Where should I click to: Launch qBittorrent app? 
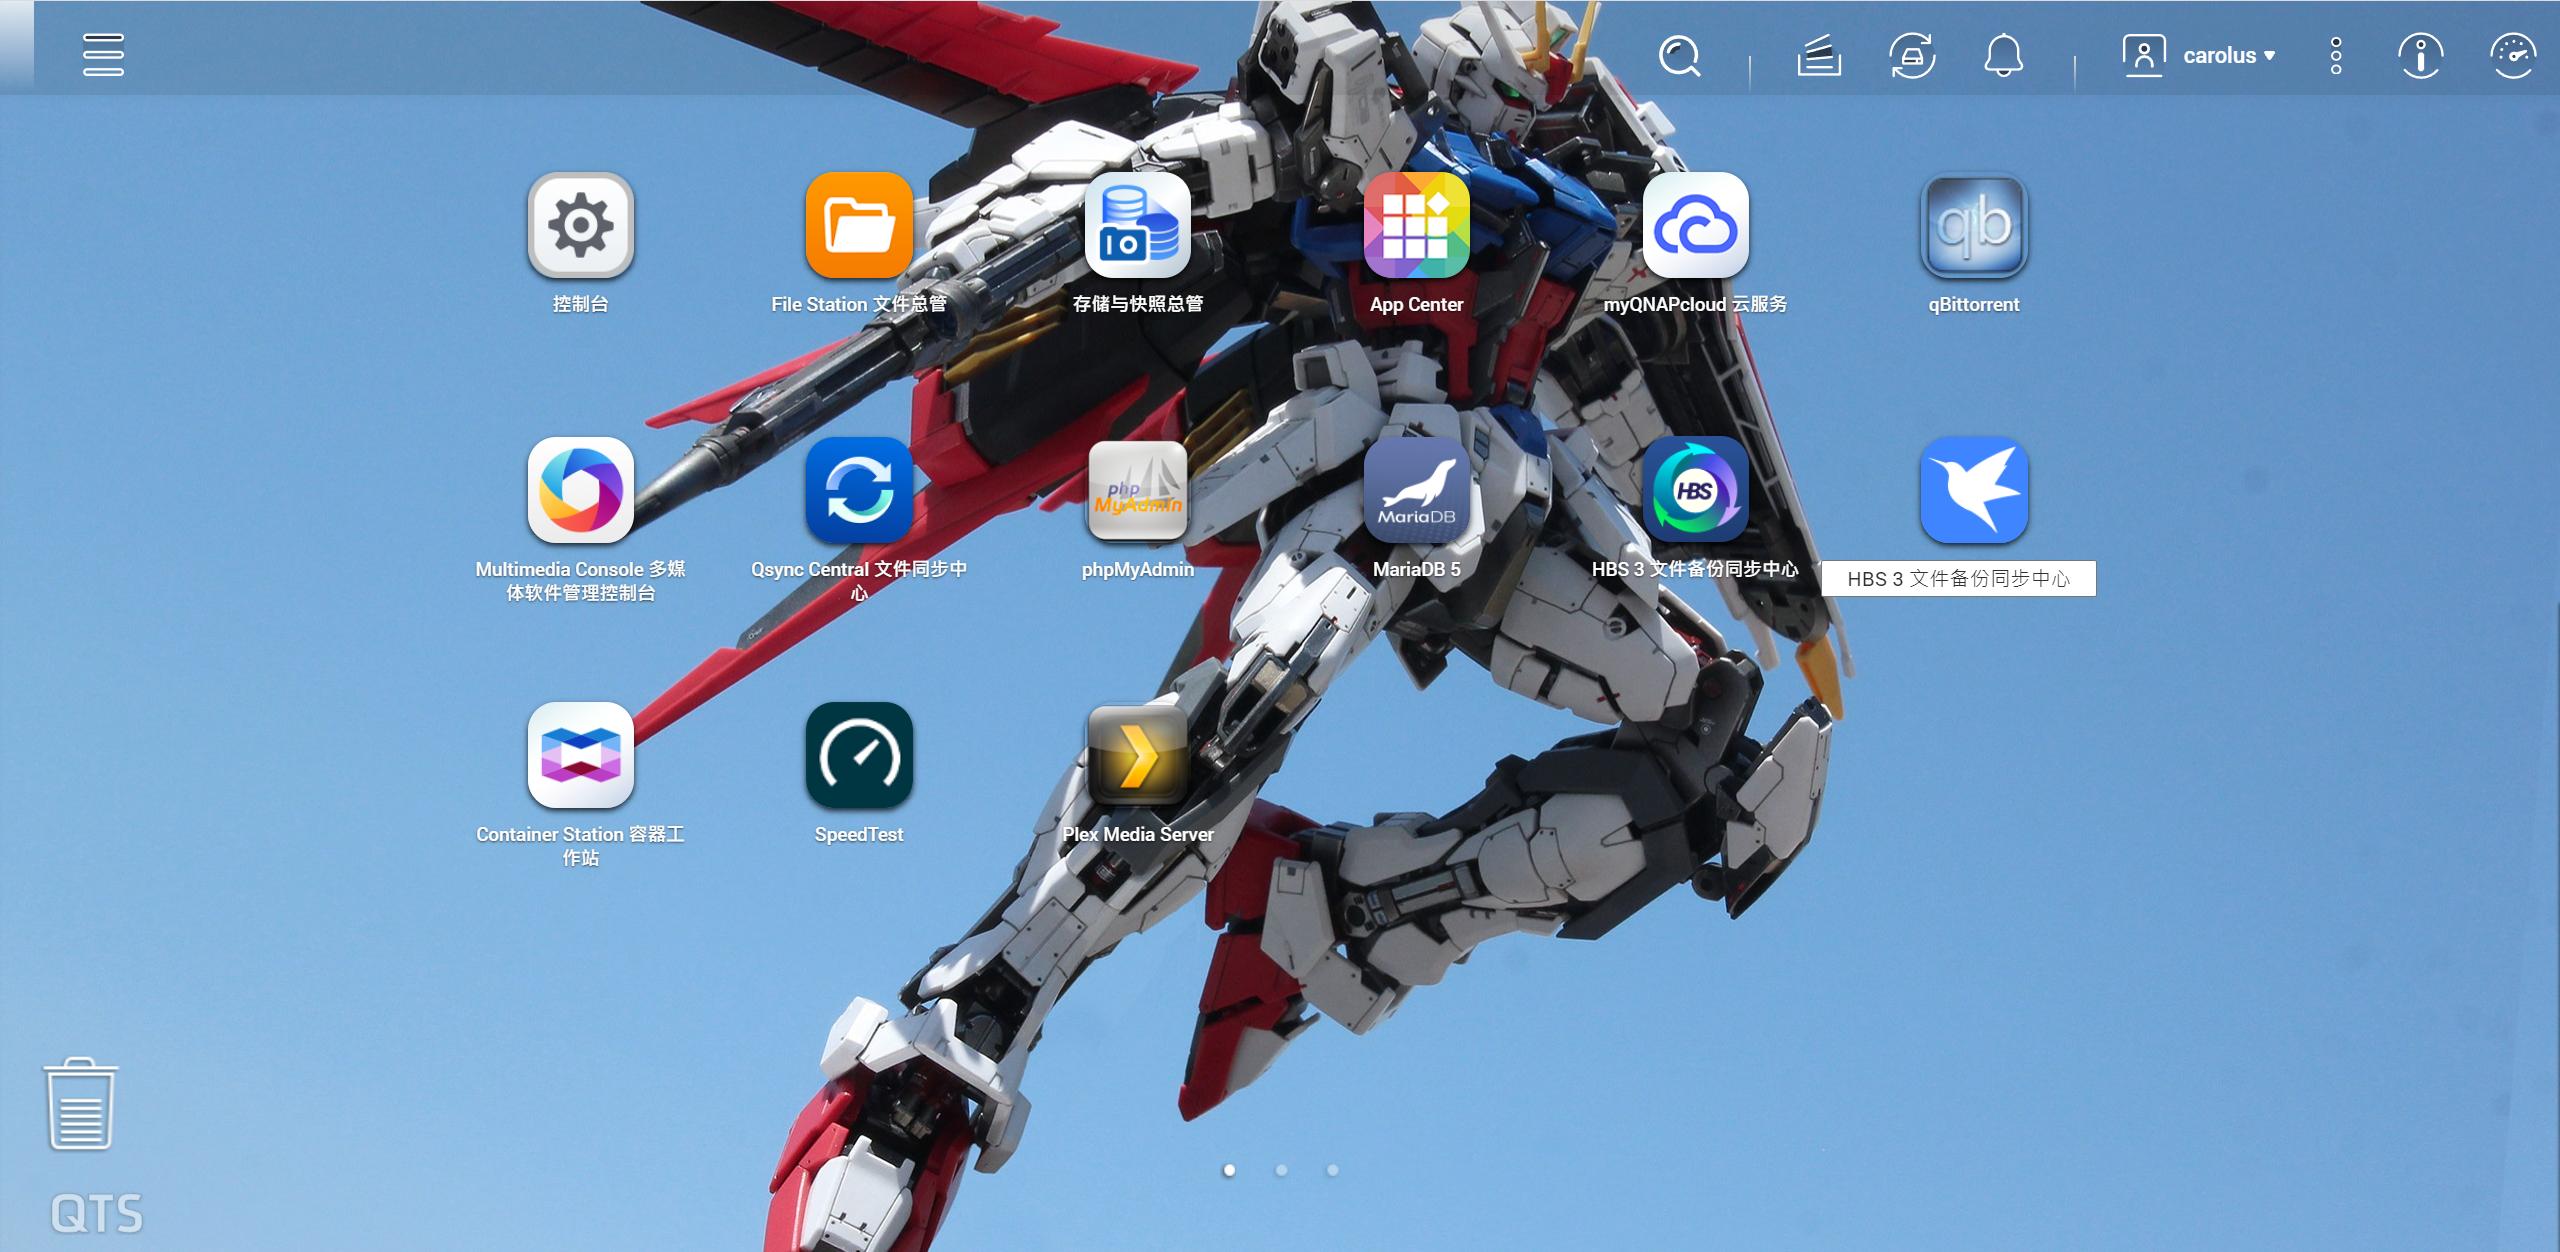click(x=1973, y=225)
